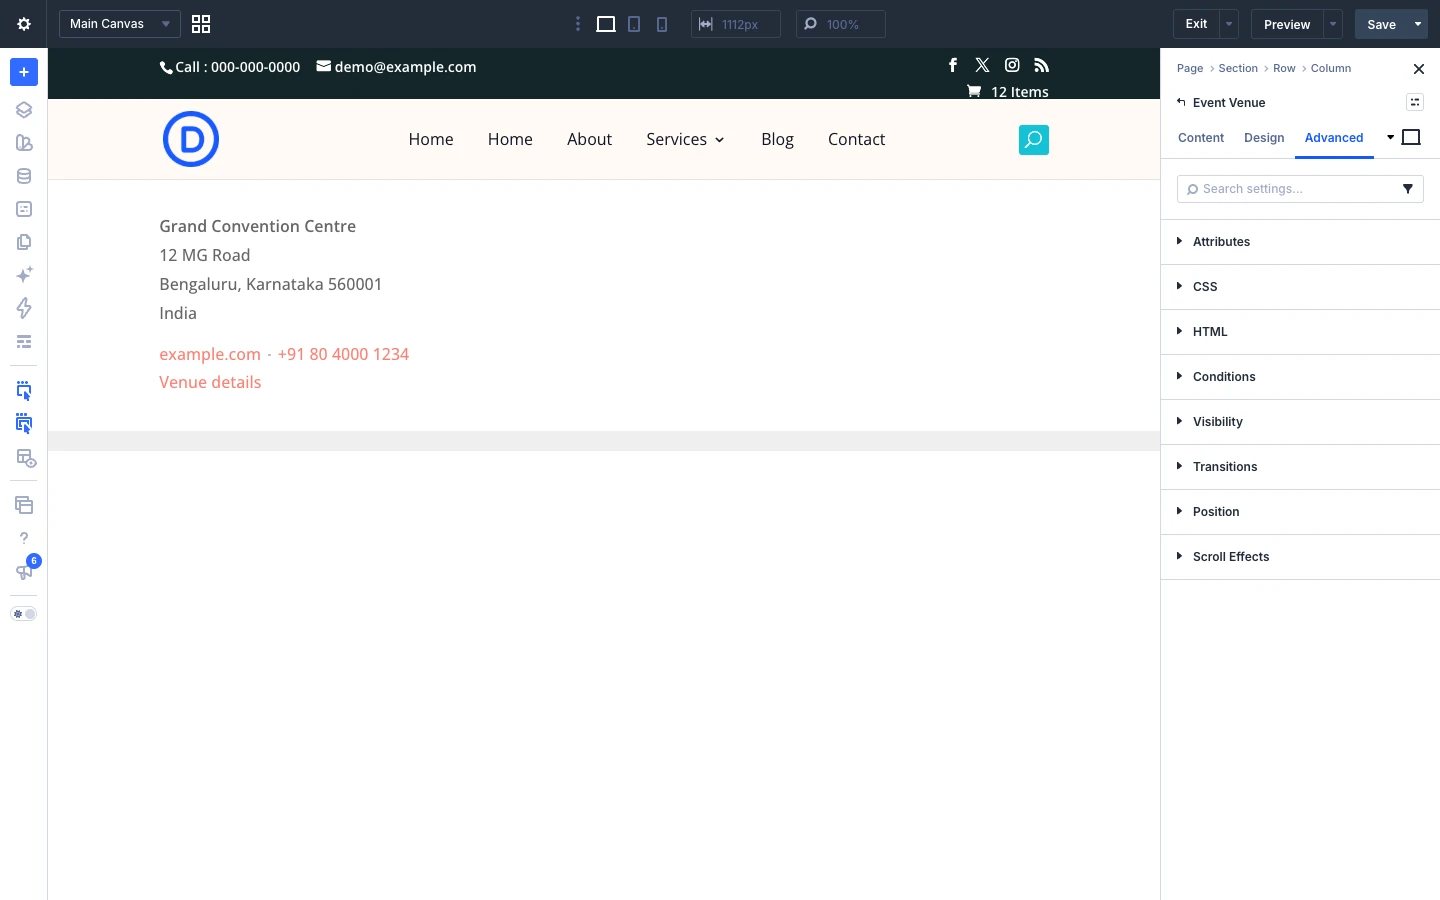Open the megaphone notifications with badge 6
This screenshot has height=900, width=1440.
(24, 571)
